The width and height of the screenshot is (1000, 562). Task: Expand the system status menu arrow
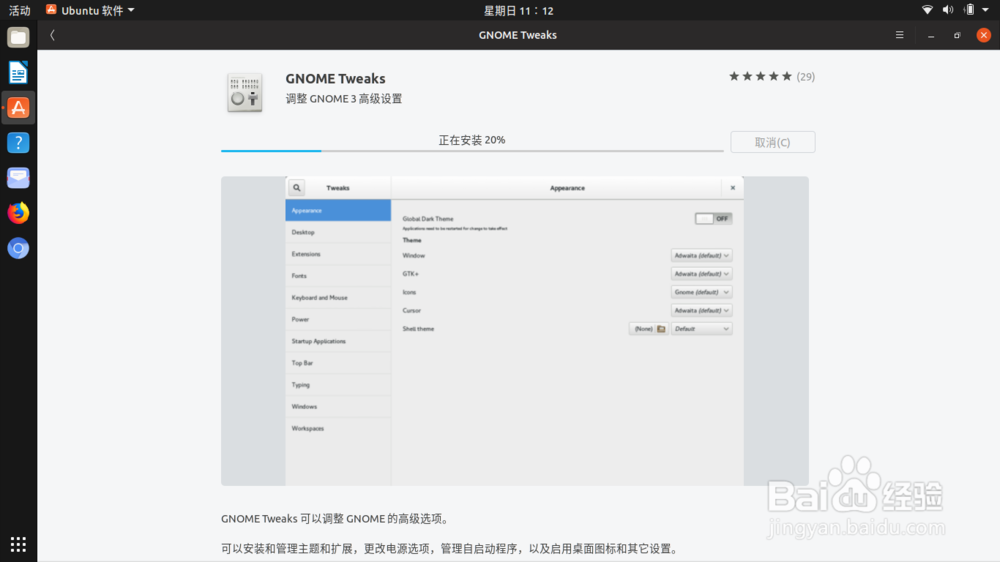986,10
